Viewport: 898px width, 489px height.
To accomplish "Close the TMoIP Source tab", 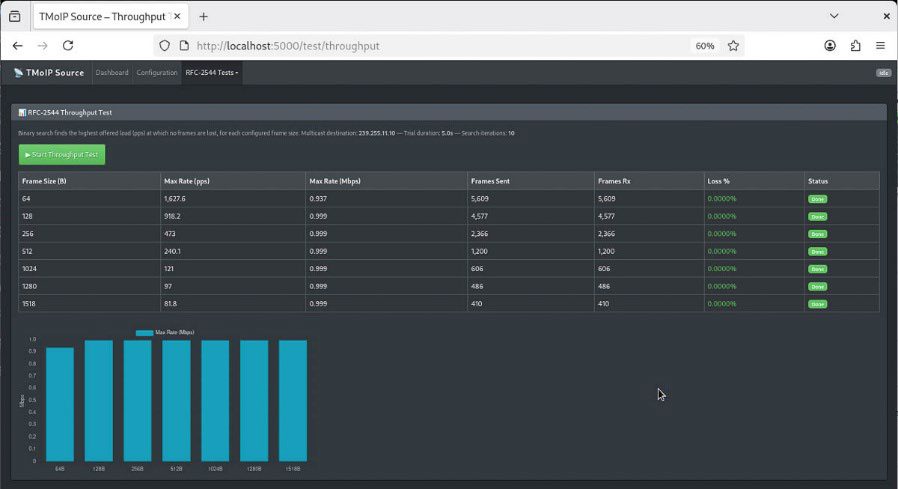I will (177, 17).
